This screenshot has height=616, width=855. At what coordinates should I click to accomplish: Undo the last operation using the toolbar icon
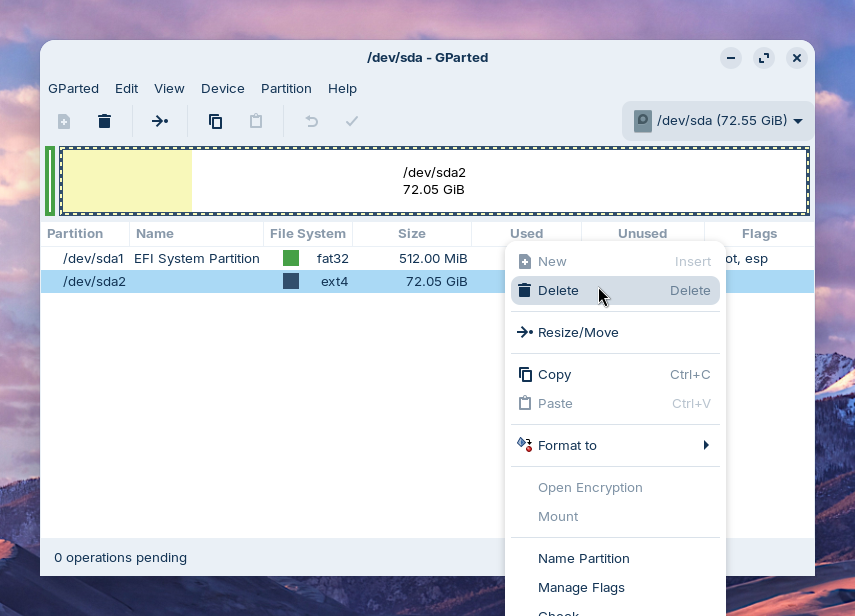311,120
